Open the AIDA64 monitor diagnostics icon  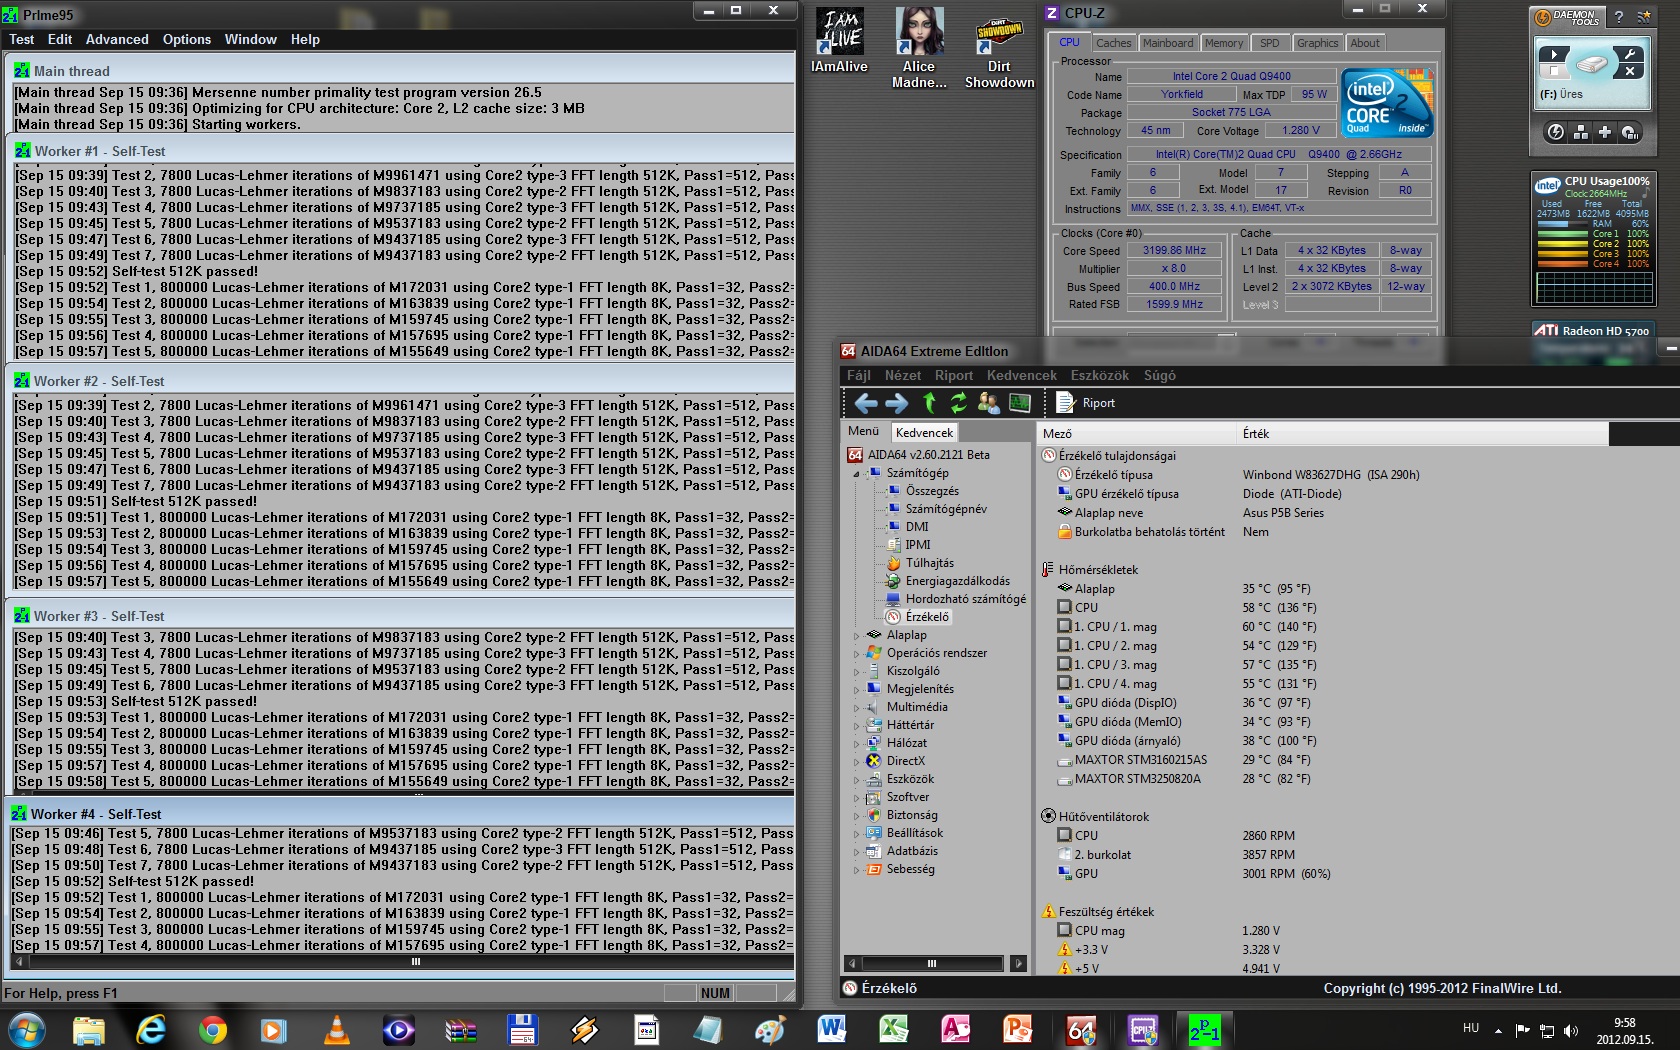(1019, 403)
